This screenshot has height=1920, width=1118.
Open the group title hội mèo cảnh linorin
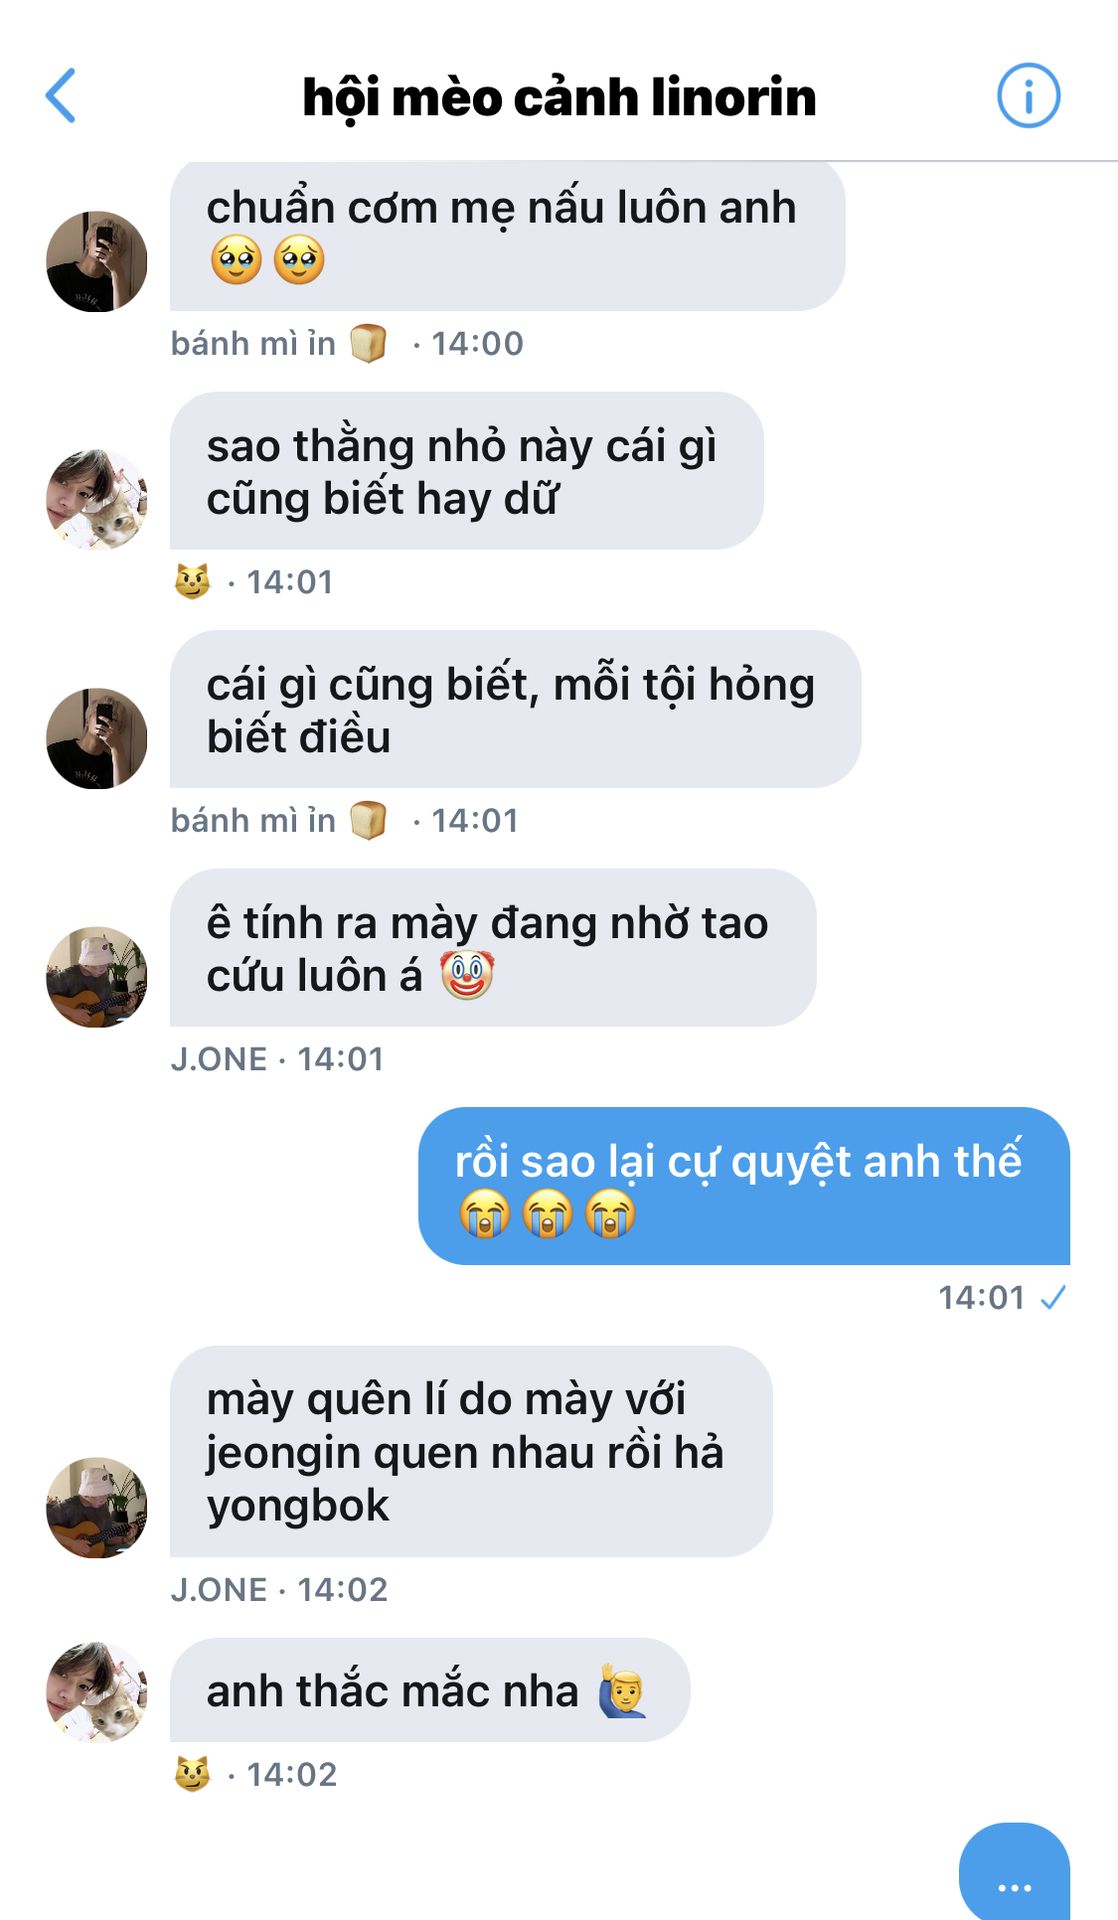coord(559,97)
